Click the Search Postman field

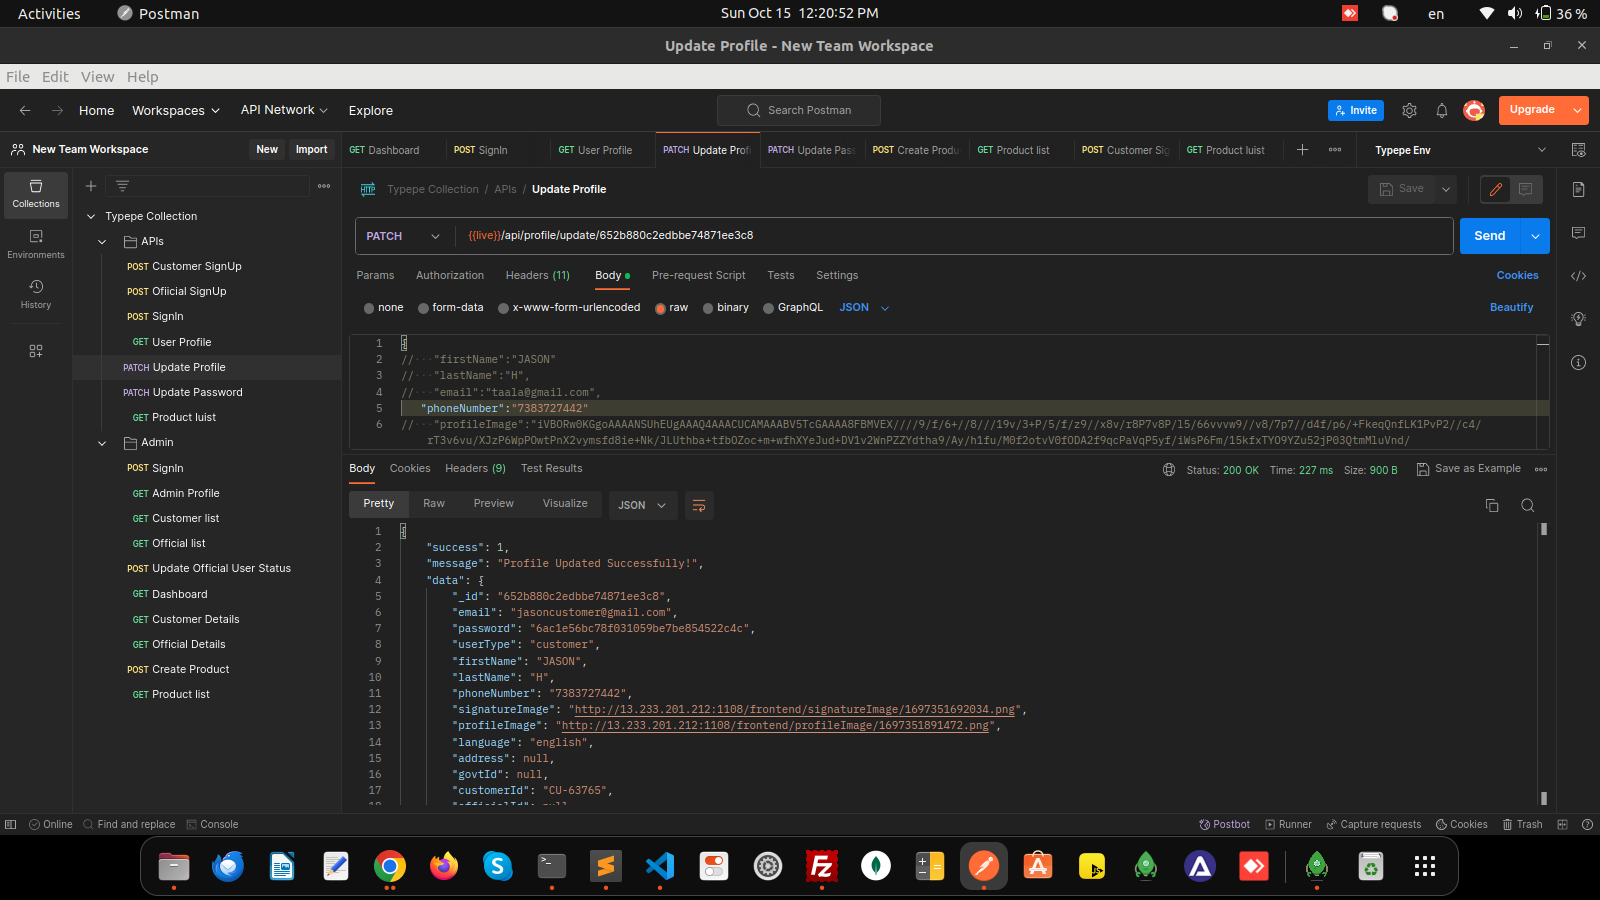coord(799,110)
